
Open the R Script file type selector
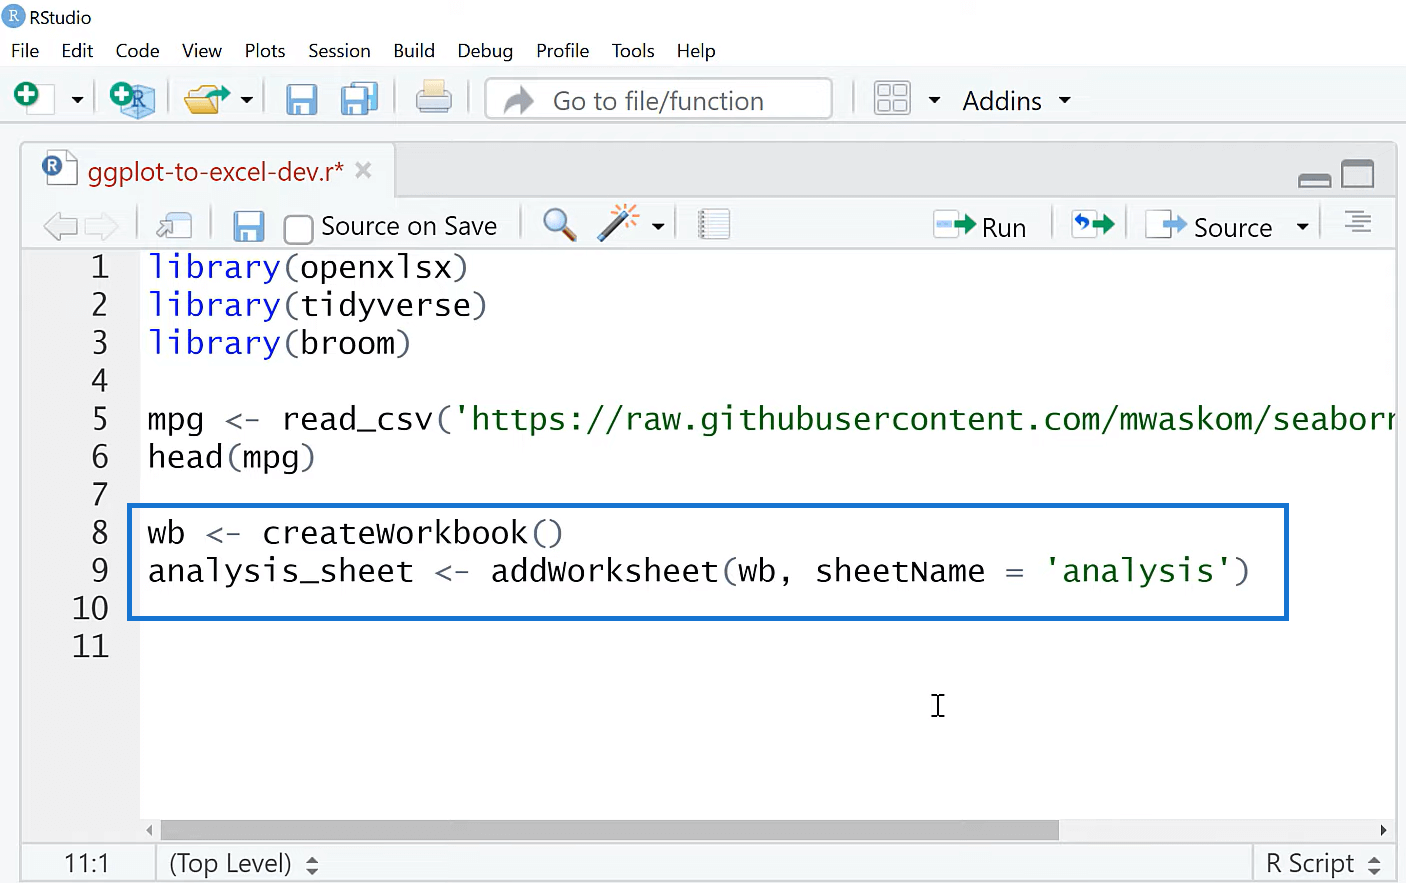click(x=1323, y=863)
